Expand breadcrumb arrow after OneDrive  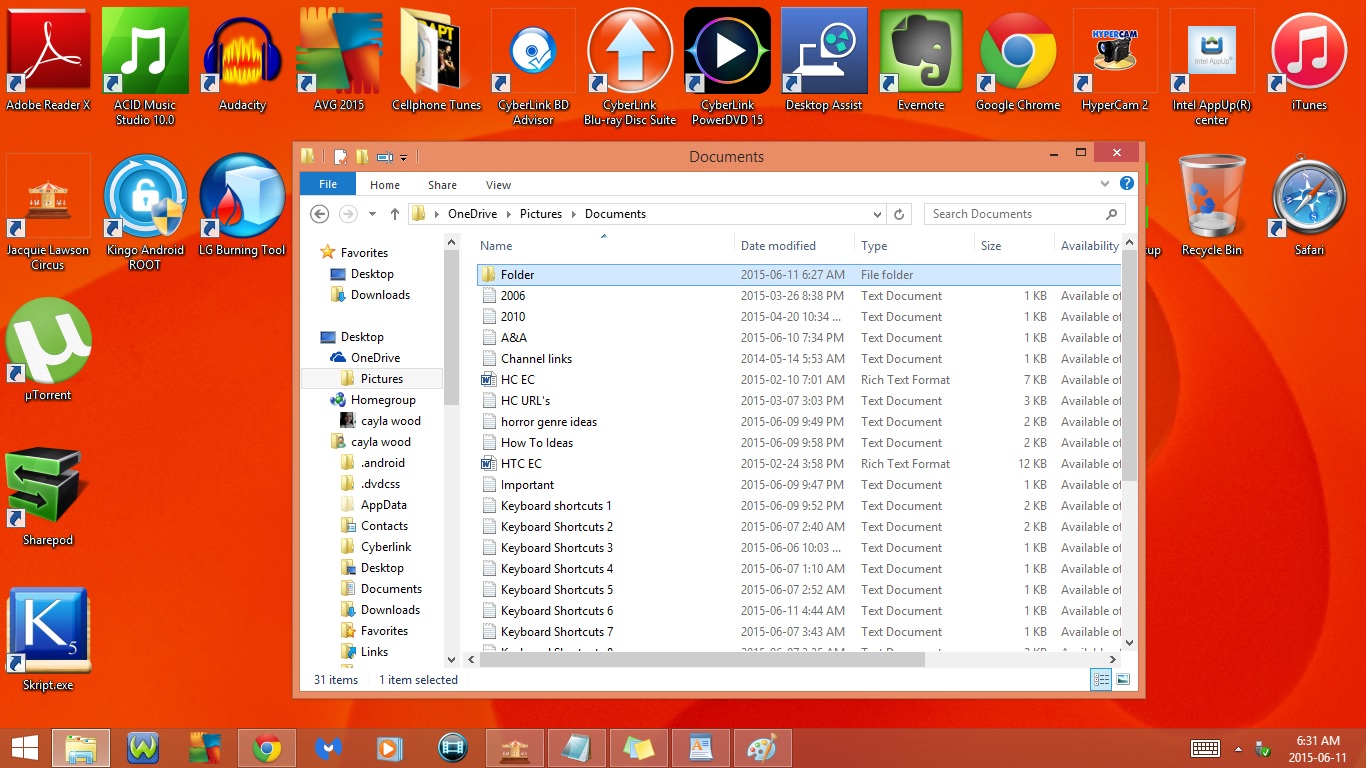point(509,214)
